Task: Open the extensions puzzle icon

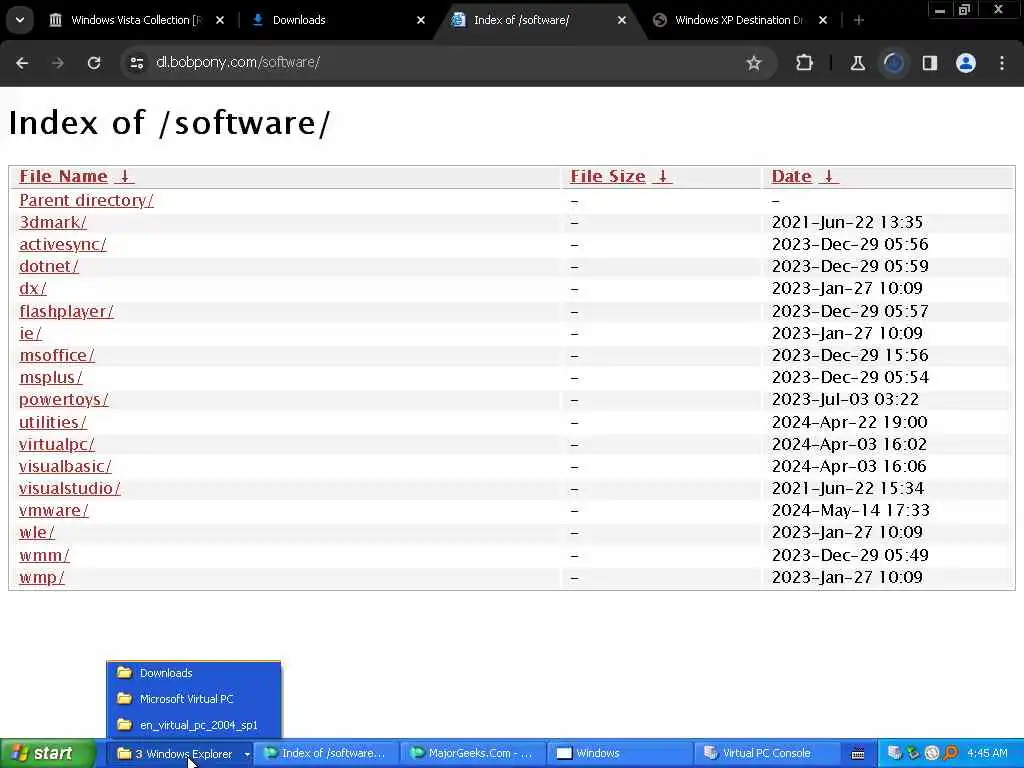Action: [x=805, y=63]
